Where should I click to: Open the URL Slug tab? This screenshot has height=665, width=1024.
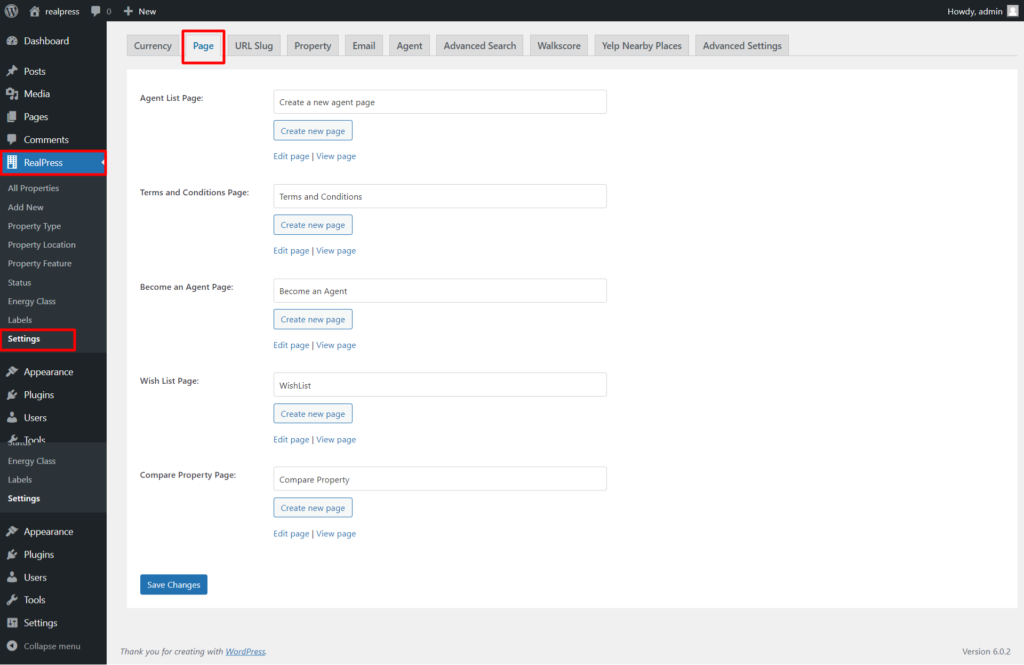coord(254,46)
